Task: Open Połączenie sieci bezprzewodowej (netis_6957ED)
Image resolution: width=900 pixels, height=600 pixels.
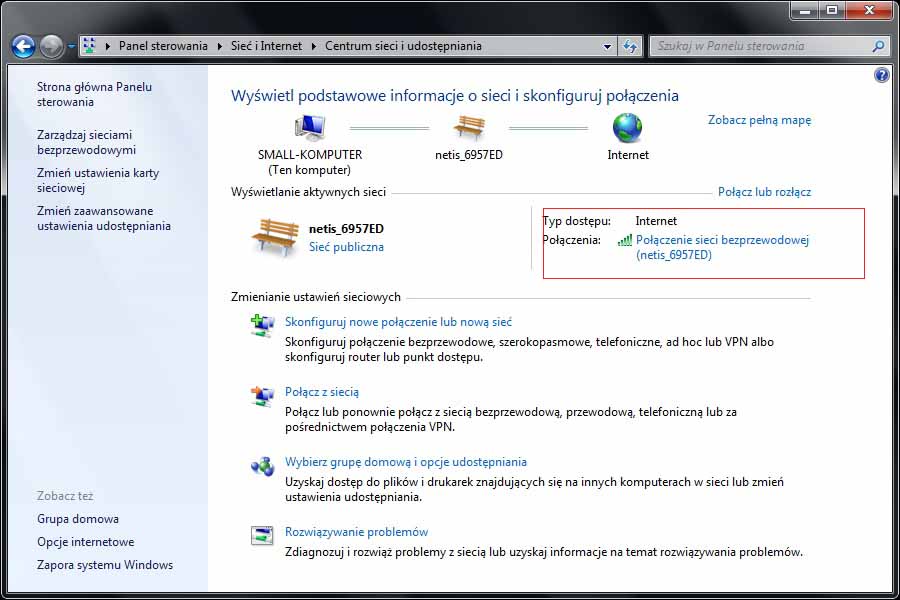Action: pyautogui.click(x=722, y=247)
